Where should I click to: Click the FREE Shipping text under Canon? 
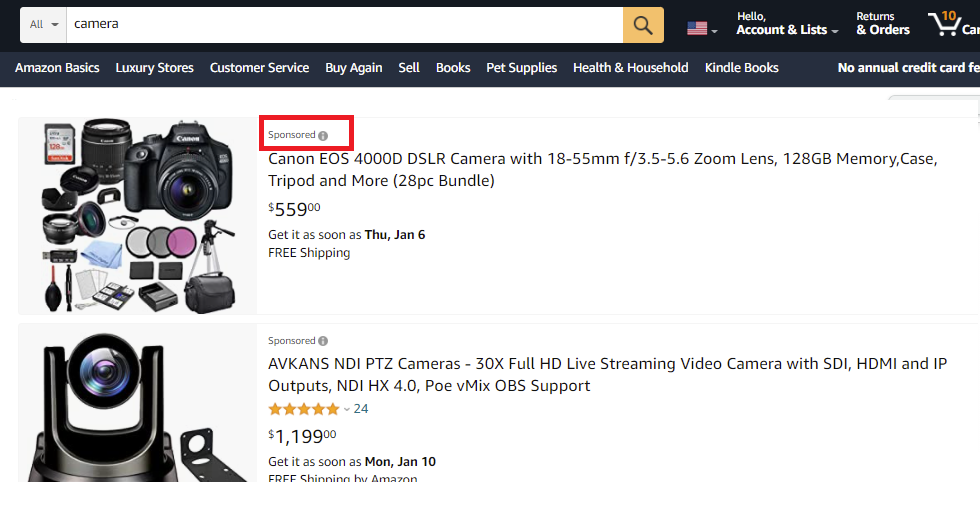coord(309,252)
